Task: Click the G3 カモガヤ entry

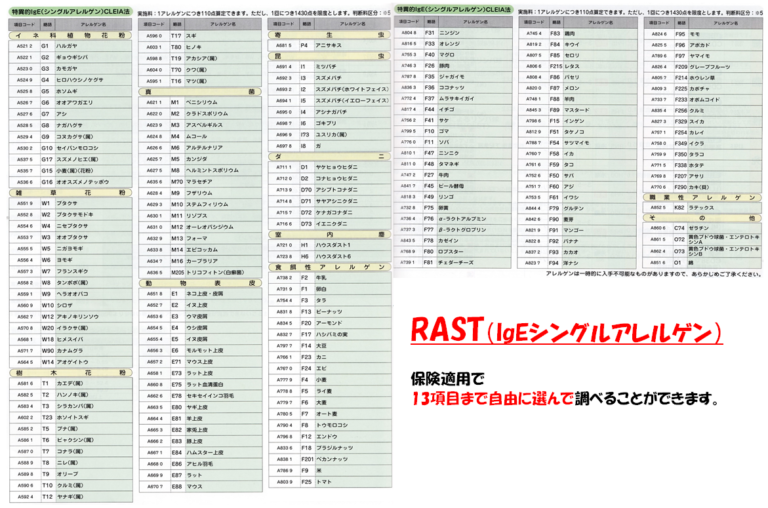Action: click(x=71, y=69)
